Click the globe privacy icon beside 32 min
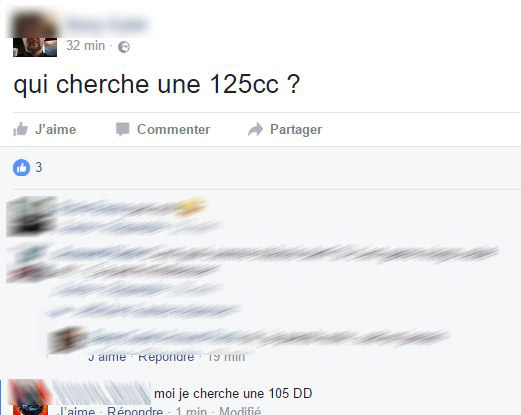The image size is (521, 415). [124, 47]
